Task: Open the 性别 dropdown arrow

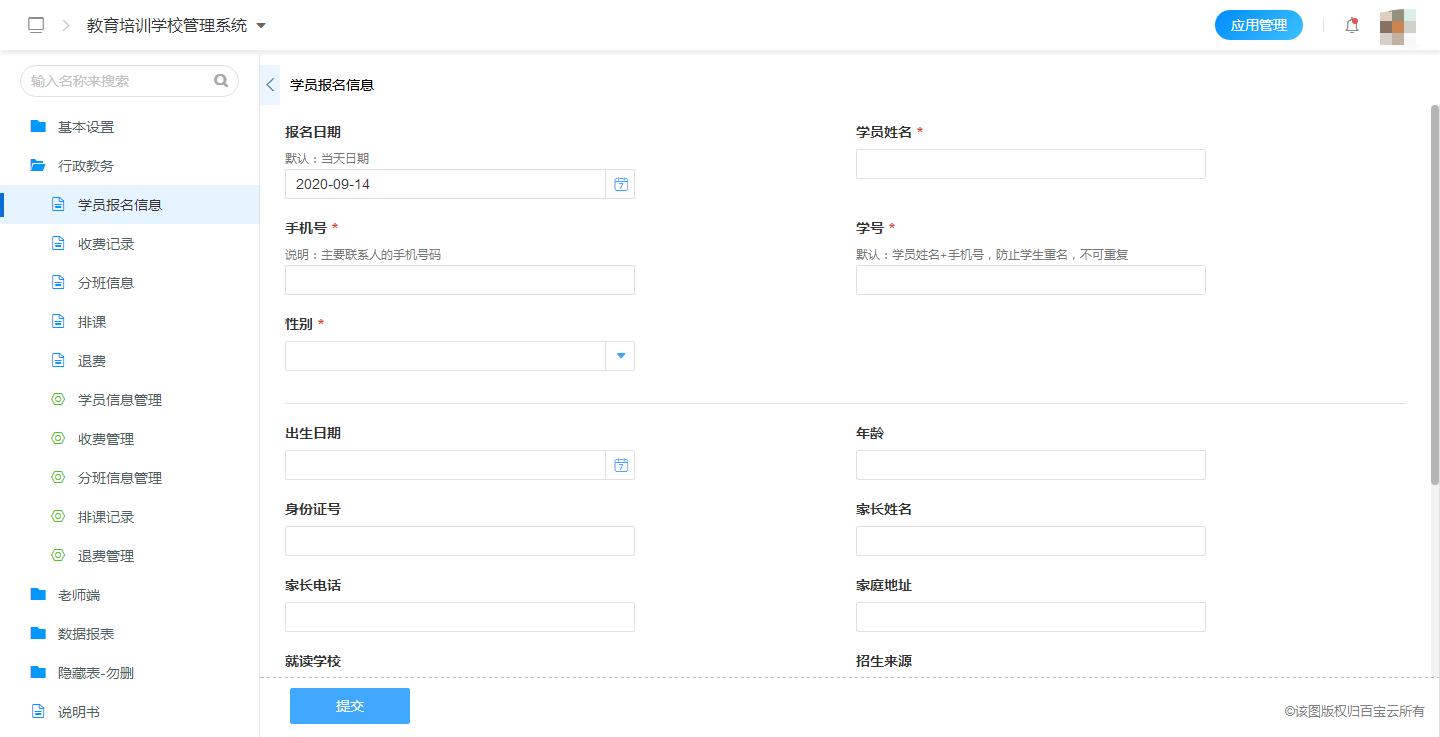Action: click(x=619, y=355)
